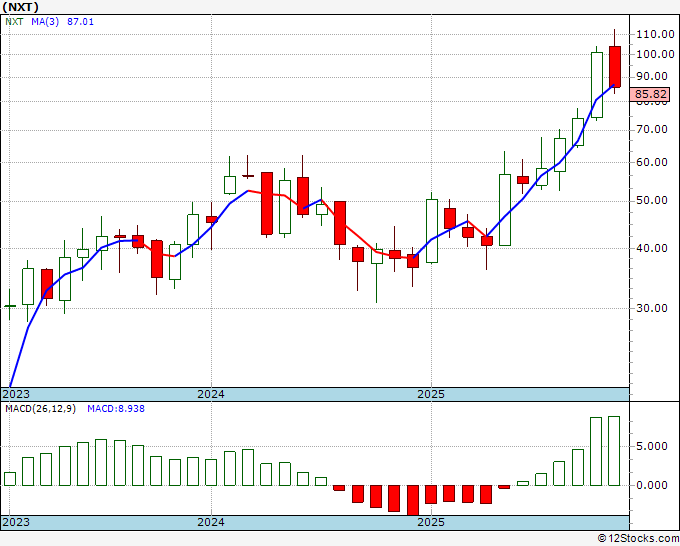The width and height of the screenshot is (680, 546).
Task: Click the MACD:8.938 value label
Action: pos(116,409)
